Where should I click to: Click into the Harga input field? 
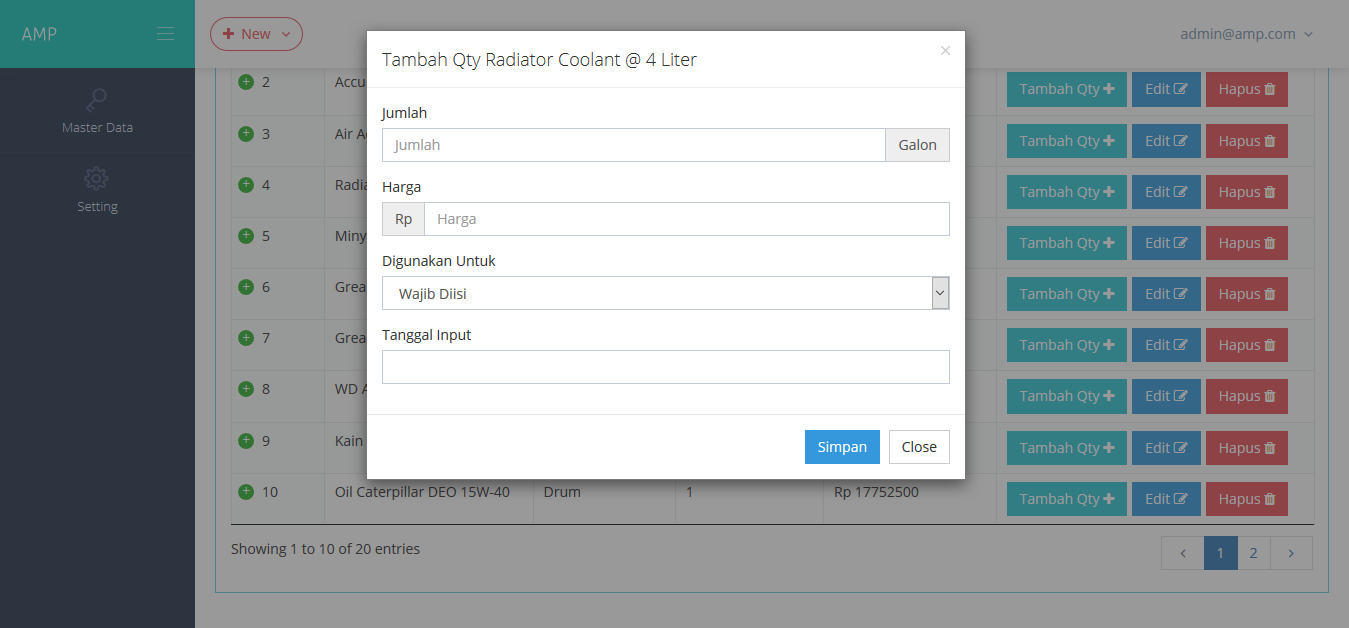click(x=686, y=219)
